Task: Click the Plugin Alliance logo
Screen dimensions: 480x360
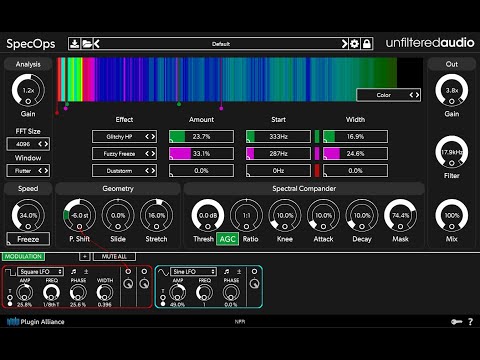Action: pos(36,322)
